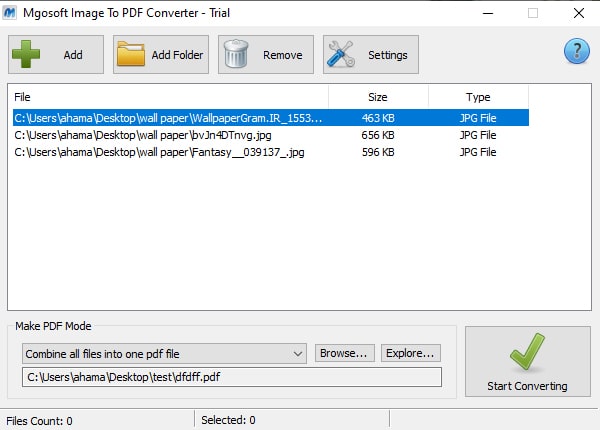600x430 pixels.
Task: Click the Explore... button
Action: point(411,353)
